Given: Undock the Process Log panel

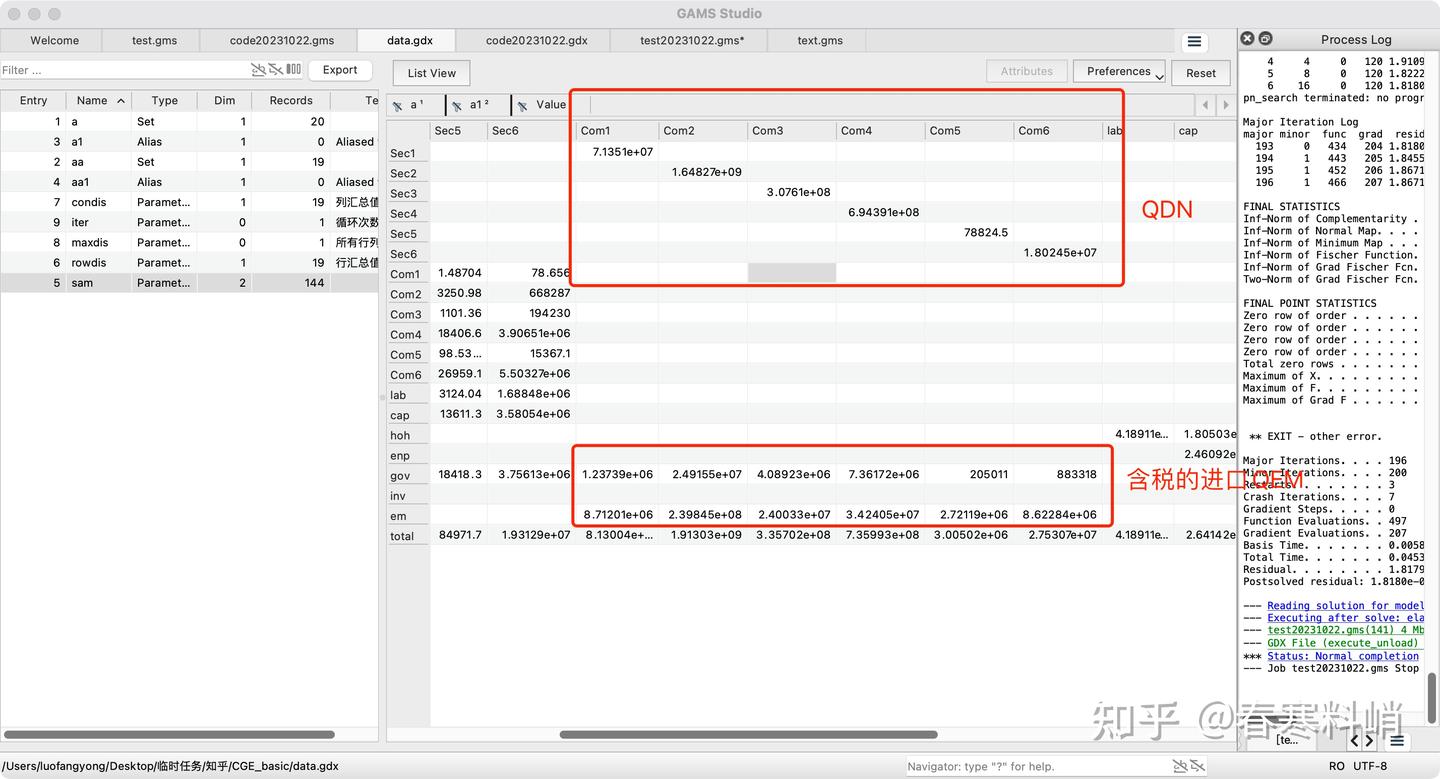Looking at the screenshot, I should pyautogui.click(x=1265, y=39).
